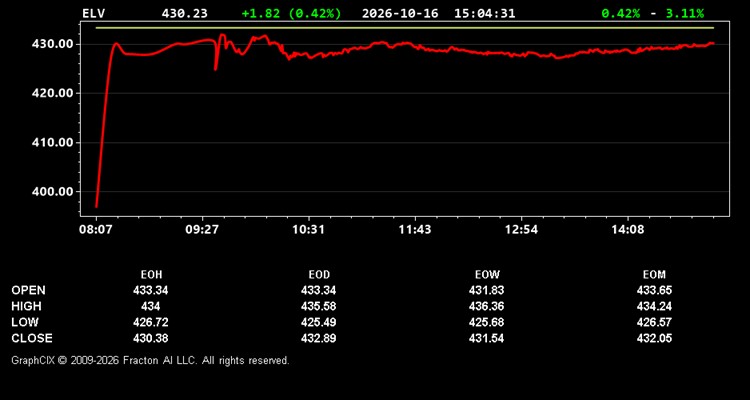Click the date 2026-10-16

(x=400, y=13)
